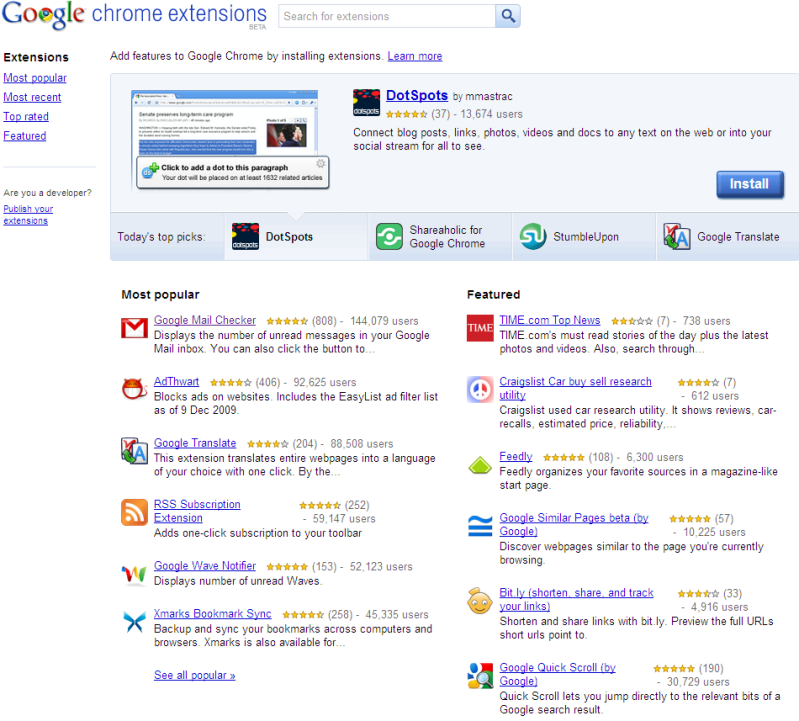Click the Google Quick Scroll icon
The height and width of the screenshot is (721, 799).
coord(480,676)
